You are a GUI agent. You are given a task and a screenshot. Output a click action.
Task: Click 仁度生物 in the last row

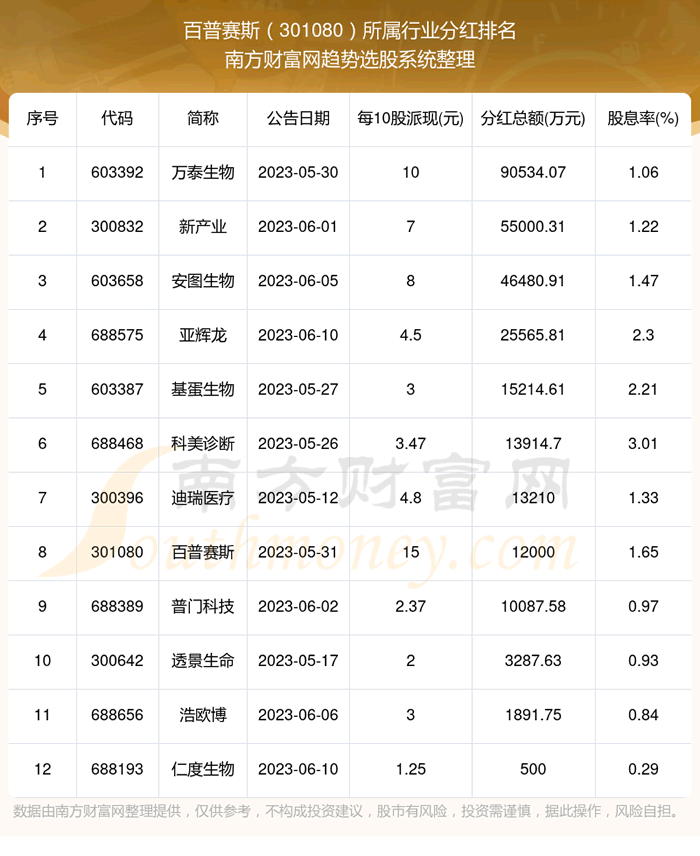(203, 769)
